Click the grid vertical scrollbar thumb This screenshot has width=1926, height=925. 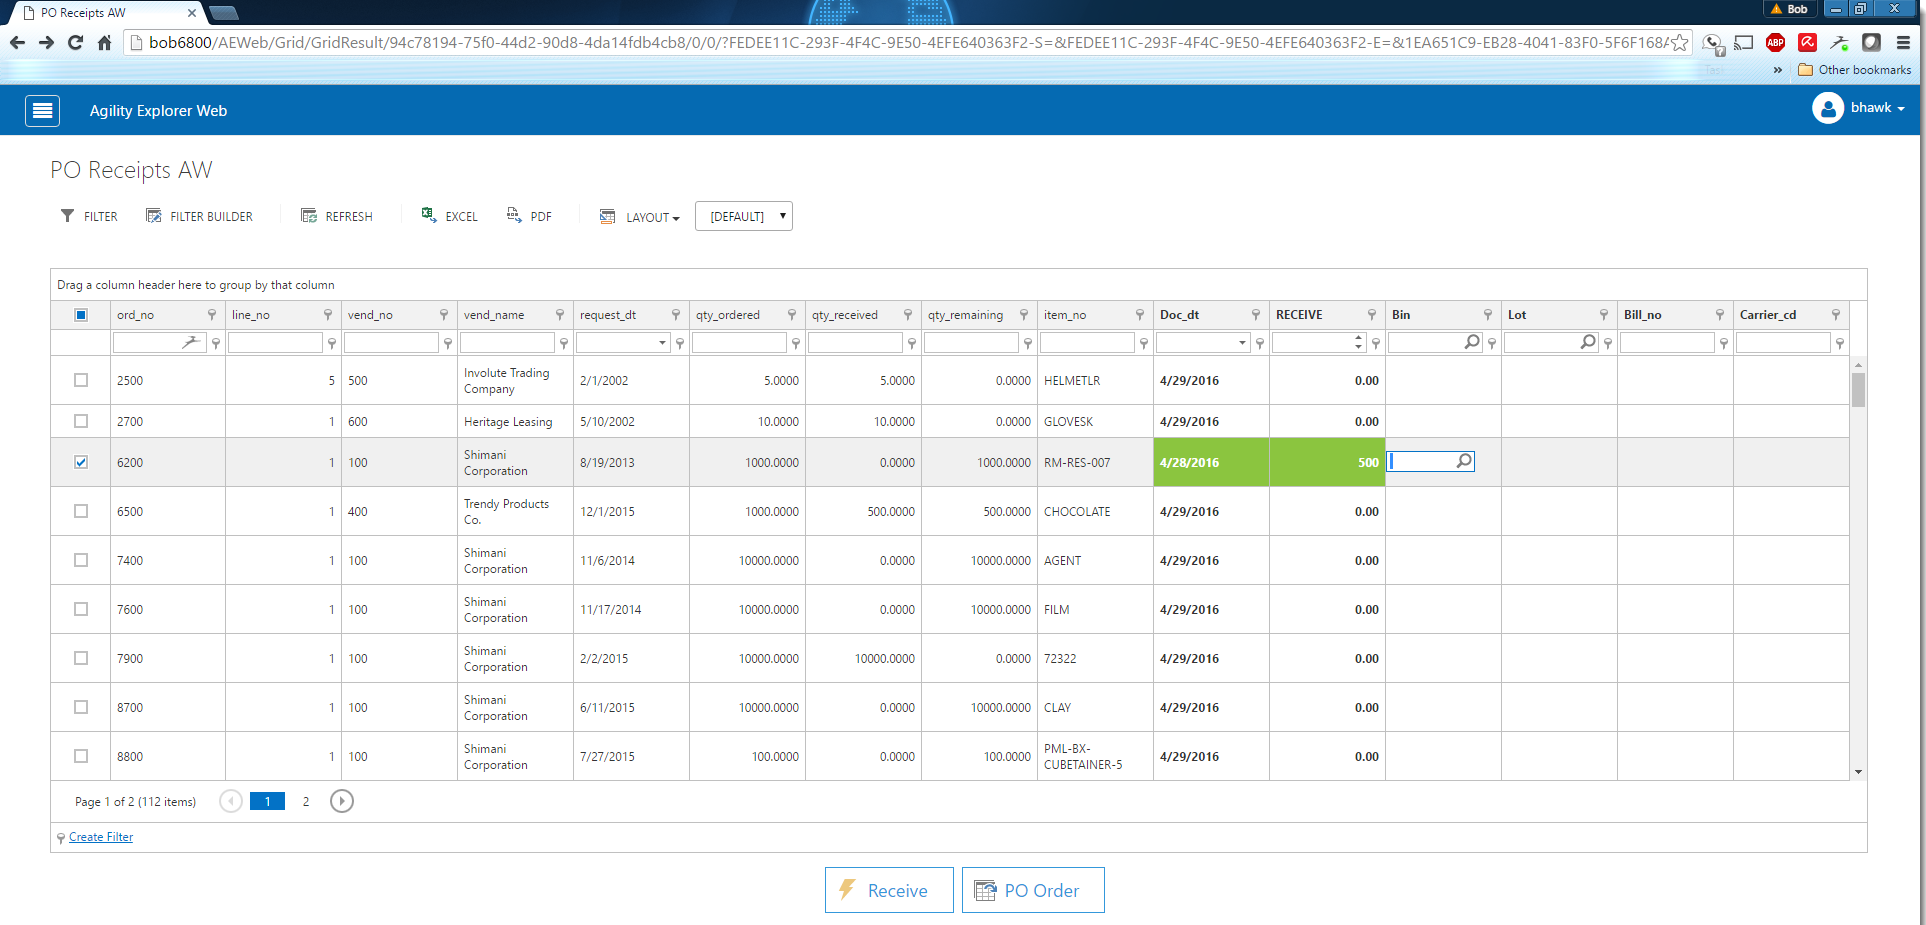[1858, 389]
